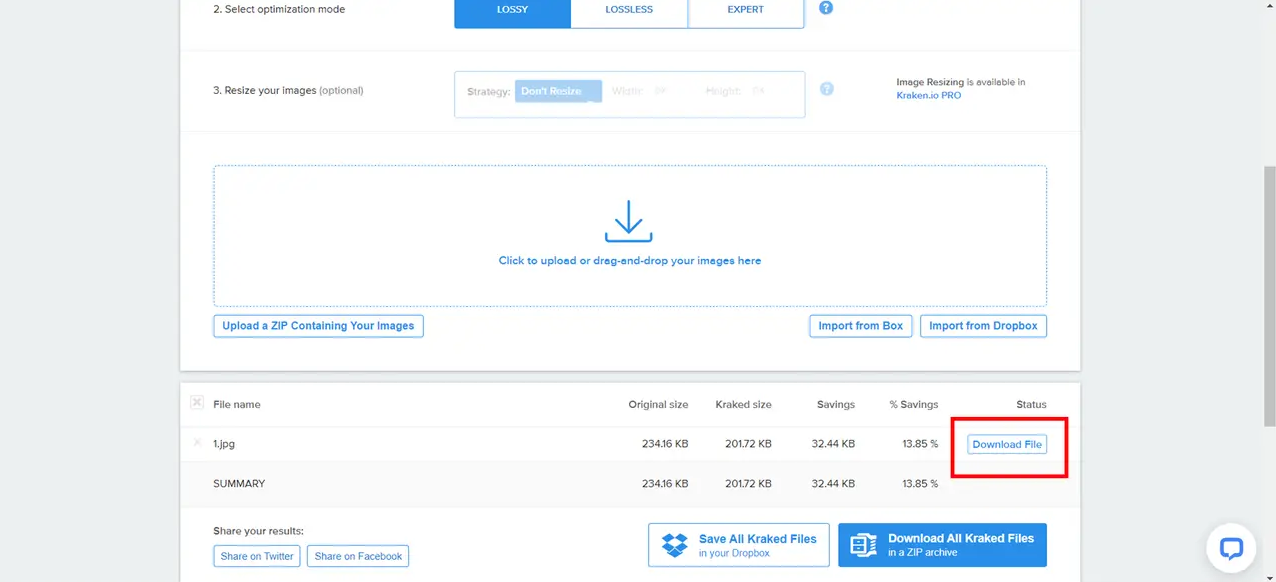Click Import from Box button
The image size is (1276, 582).
point(860,326)
